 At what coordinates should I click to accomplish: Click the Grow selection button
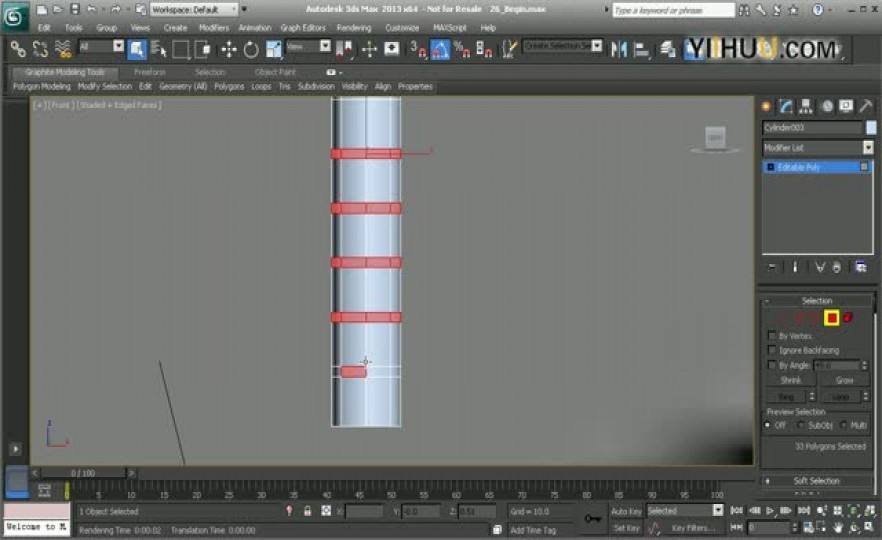pos(844,380)
